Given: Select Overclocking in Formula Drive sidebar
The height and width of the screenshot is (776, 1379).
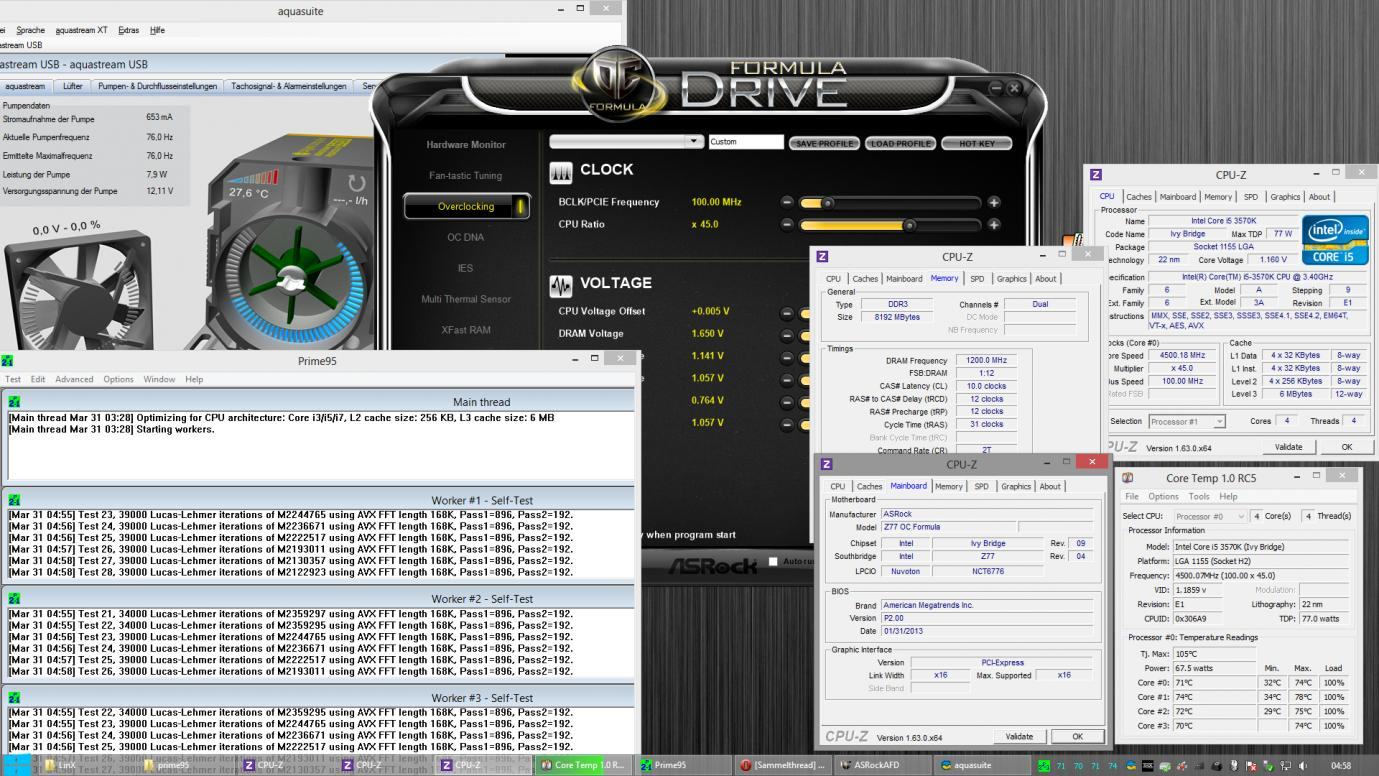Looking at the screenshot, I should 466,207.
